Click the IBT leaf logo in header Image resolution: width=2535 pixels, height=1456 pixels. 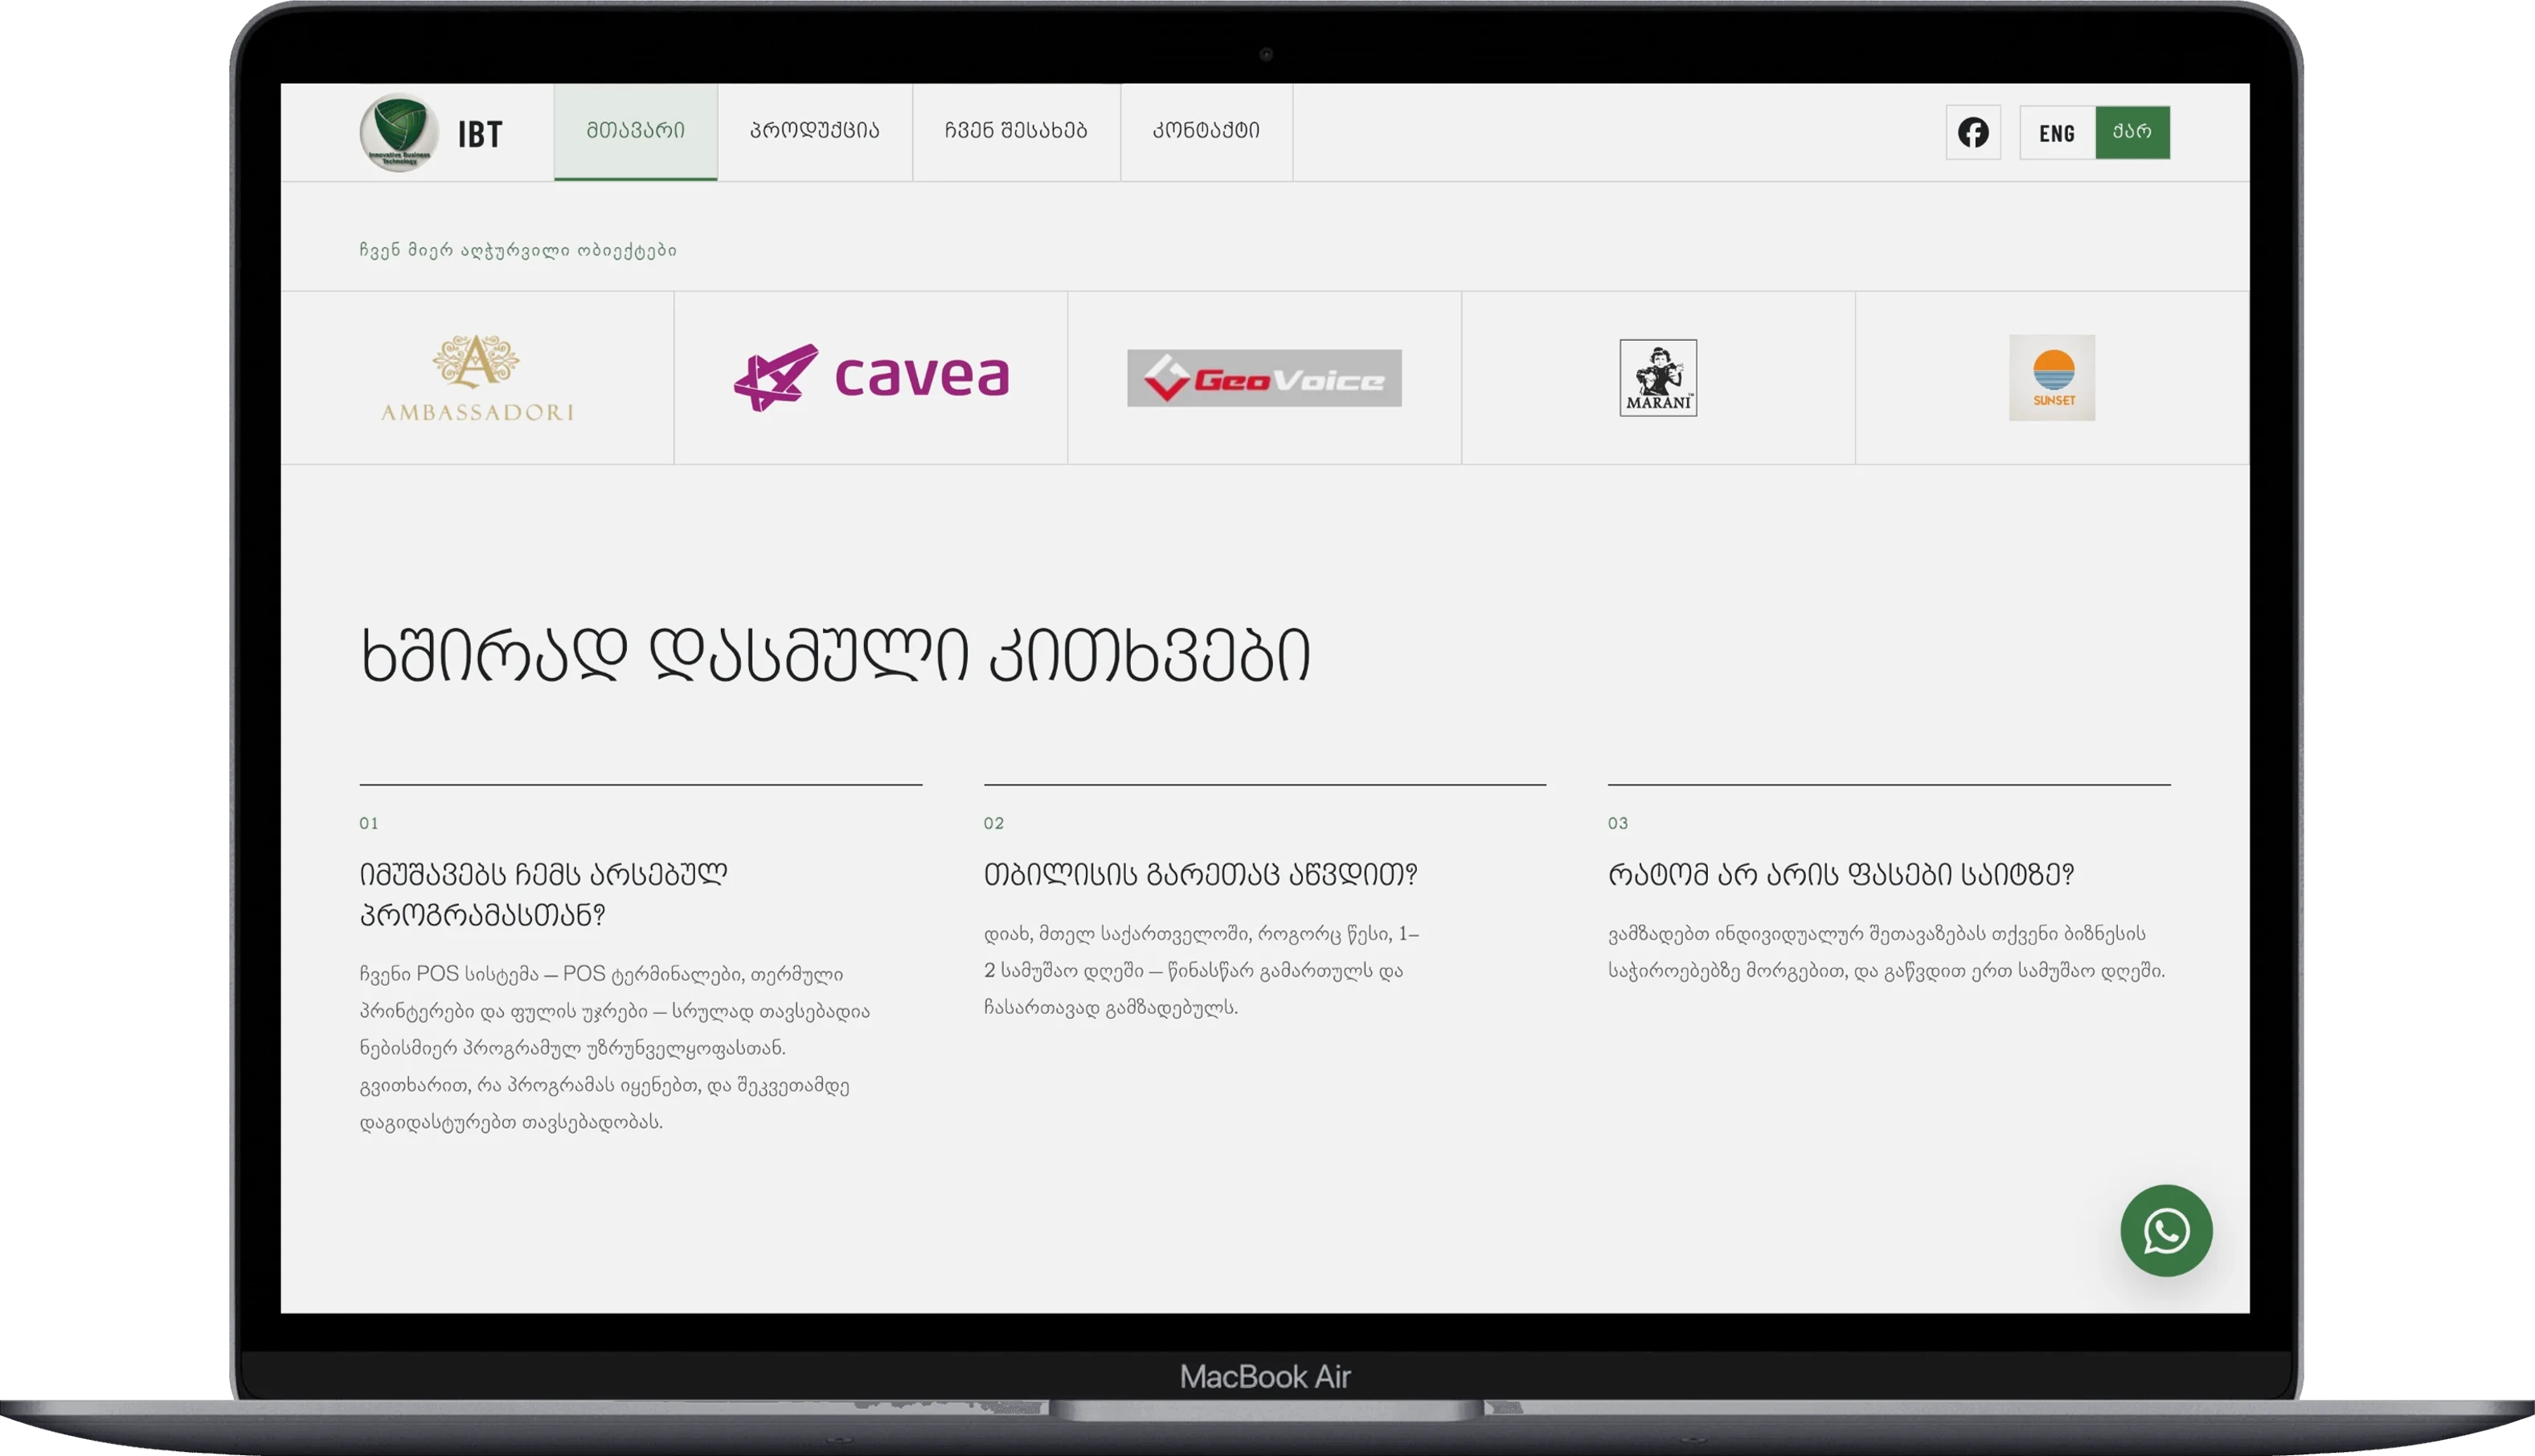399,132
